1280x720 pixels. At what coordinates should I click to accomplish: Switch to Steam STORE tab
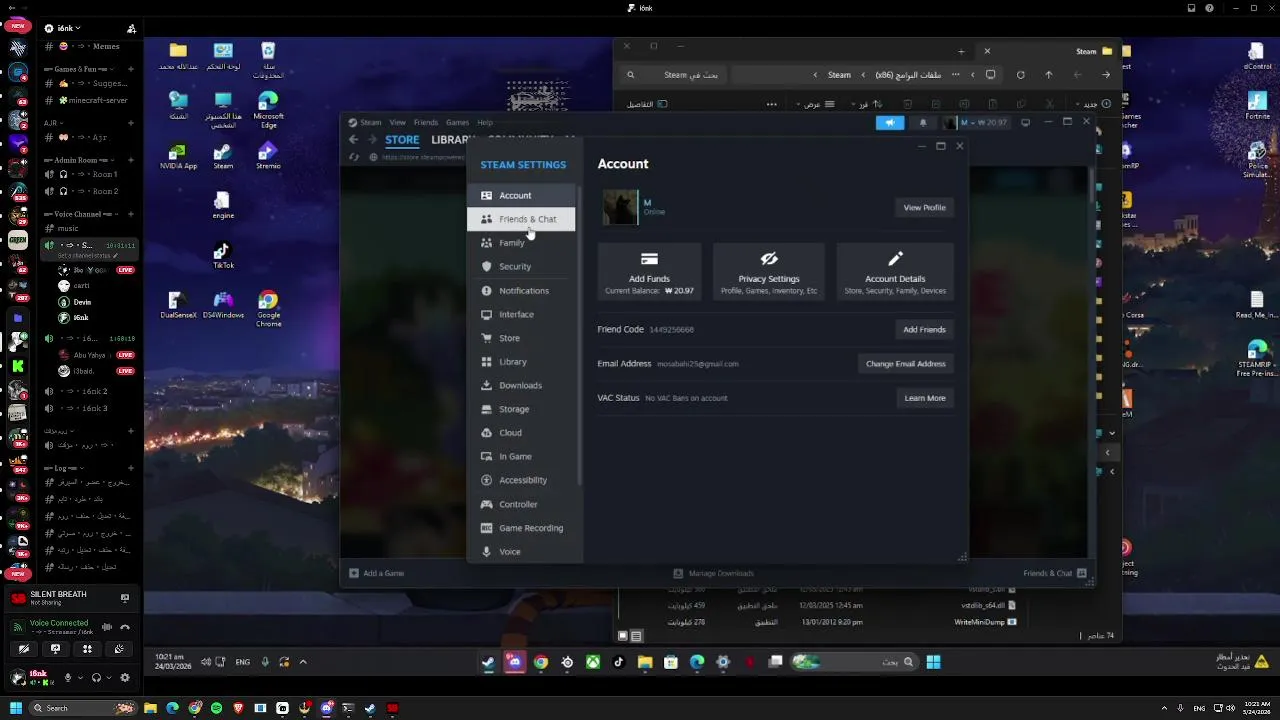(x=402, y=140)
